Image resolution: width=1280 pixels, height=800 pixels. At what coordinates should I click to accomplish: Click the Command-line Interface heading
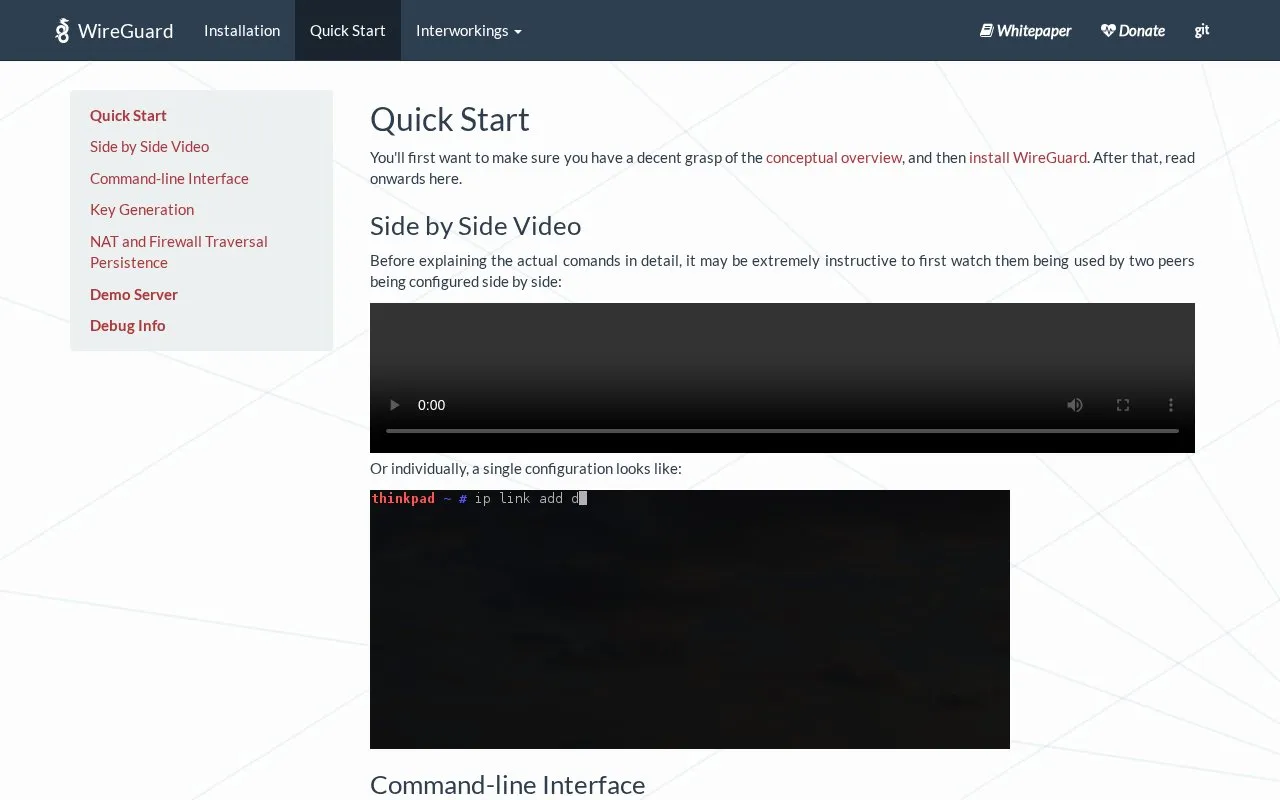click(507, 785)
